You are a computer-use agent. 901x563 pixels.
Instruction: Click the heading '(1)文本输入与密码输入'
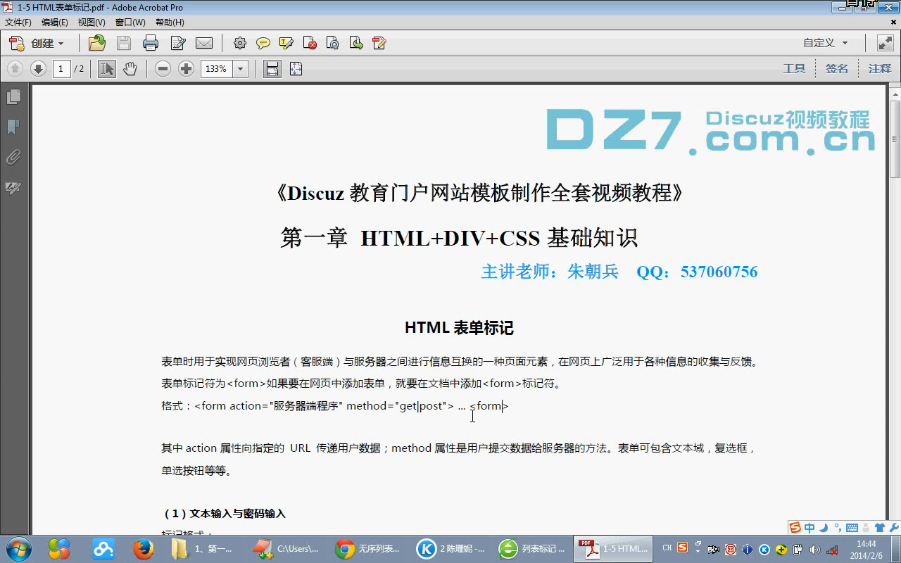click(225, 513)
